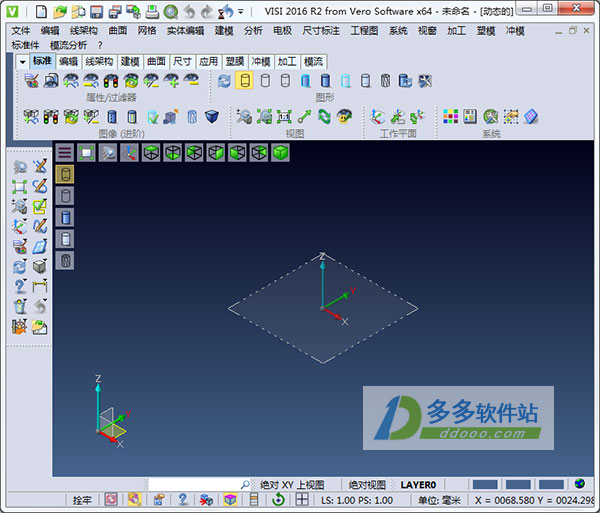Select the dark blue shaded cylinder in 图形 group
600x513 pixels.
[x=325, y=81]
